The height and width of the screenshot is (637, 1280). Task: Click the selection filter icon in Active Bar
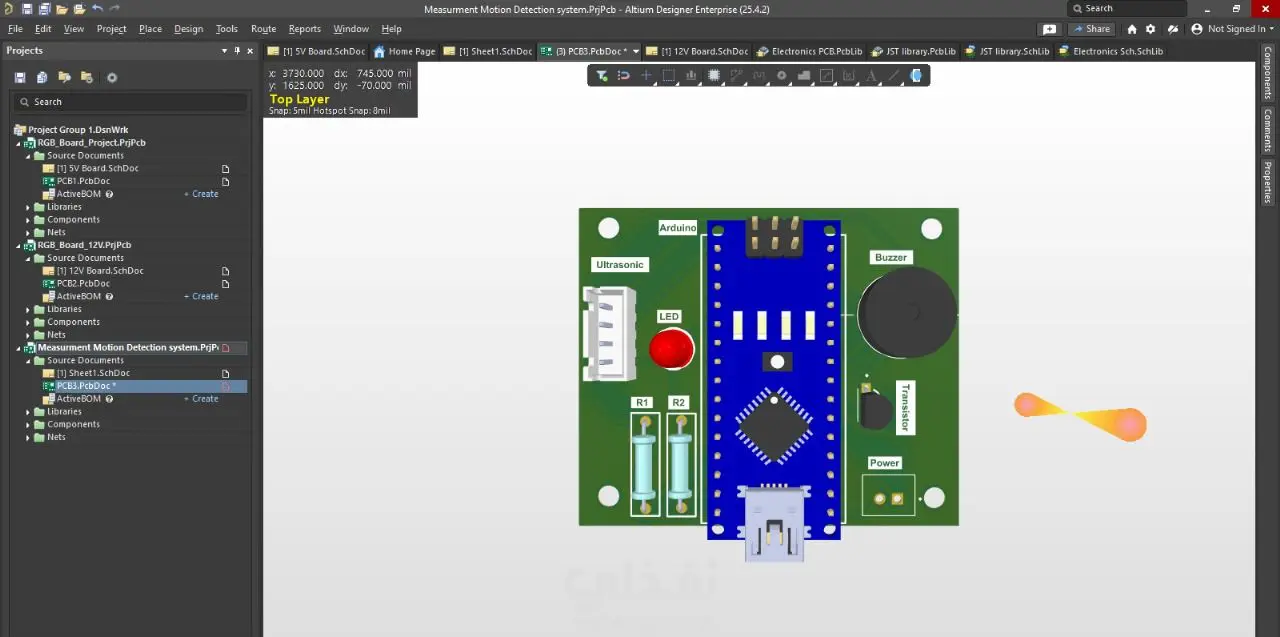click(x=602, y=75)
